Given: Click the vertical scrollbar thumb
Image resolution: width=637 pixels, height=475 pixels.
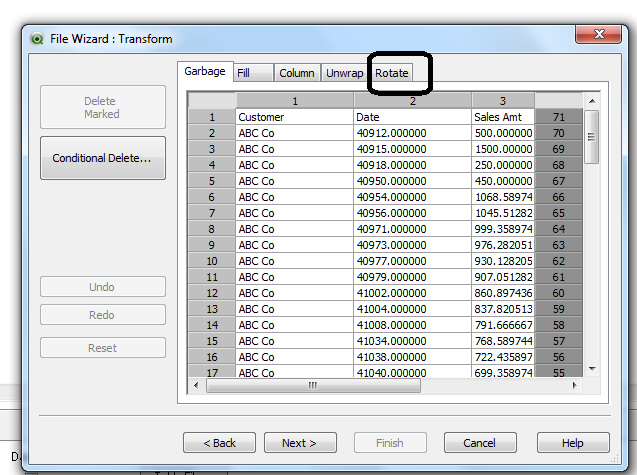Looking at the screenshot, I should 592,137.
